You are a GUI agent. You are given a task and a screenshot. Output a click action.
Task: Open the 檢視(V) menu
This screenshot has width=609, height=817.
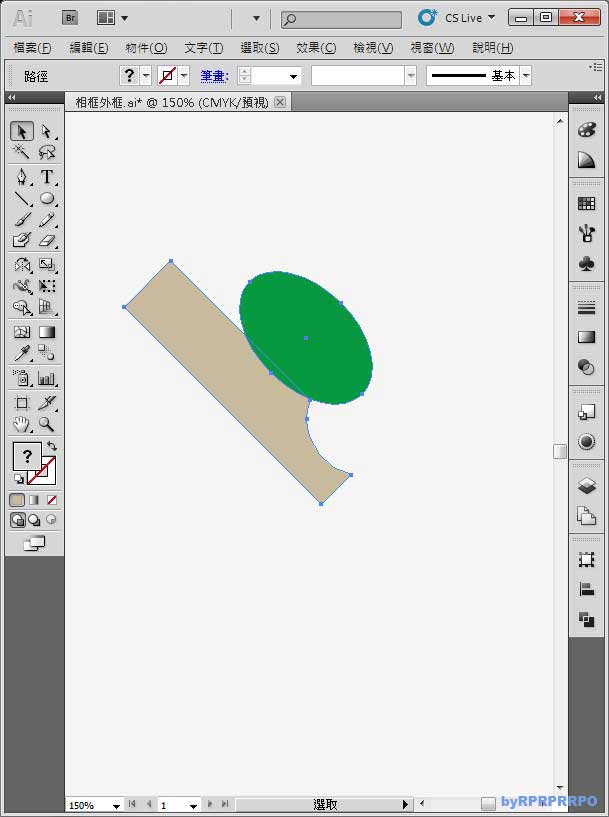point(373,48)
